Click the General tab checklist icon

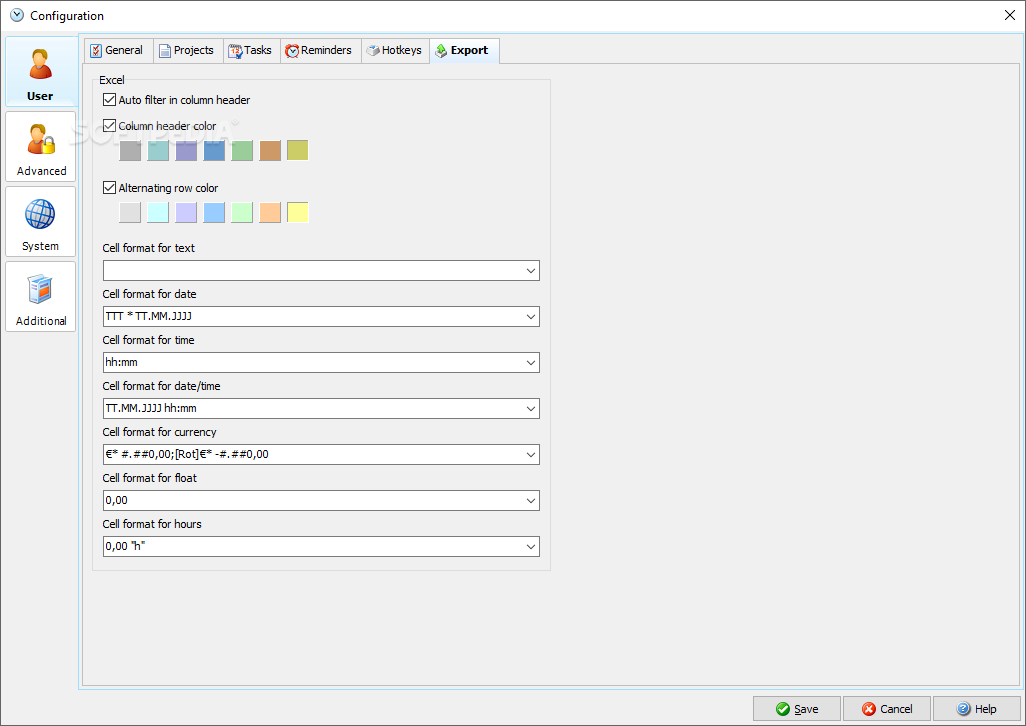click(x=96, y=50)
